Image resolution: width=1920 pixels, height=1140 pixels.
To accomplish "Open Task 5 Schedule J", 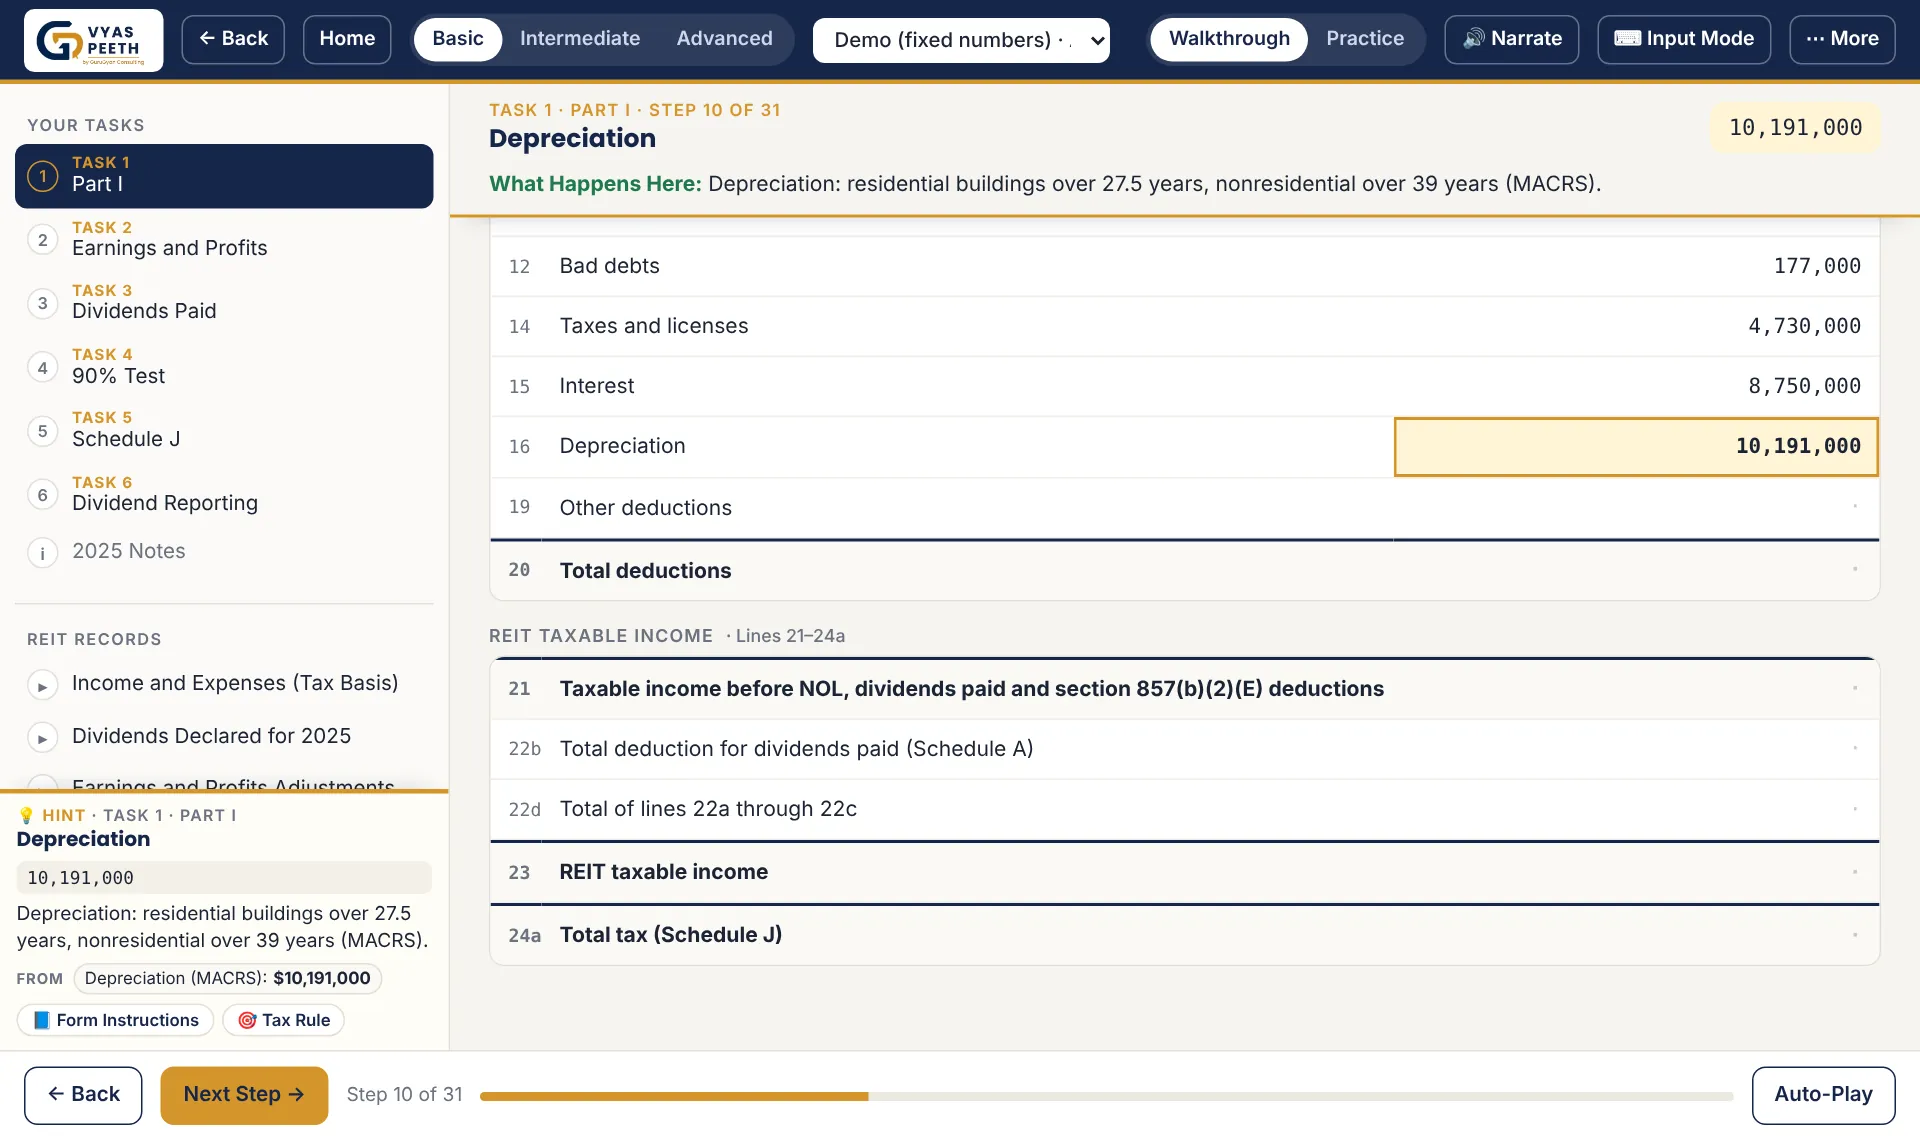I will (224, 431).
